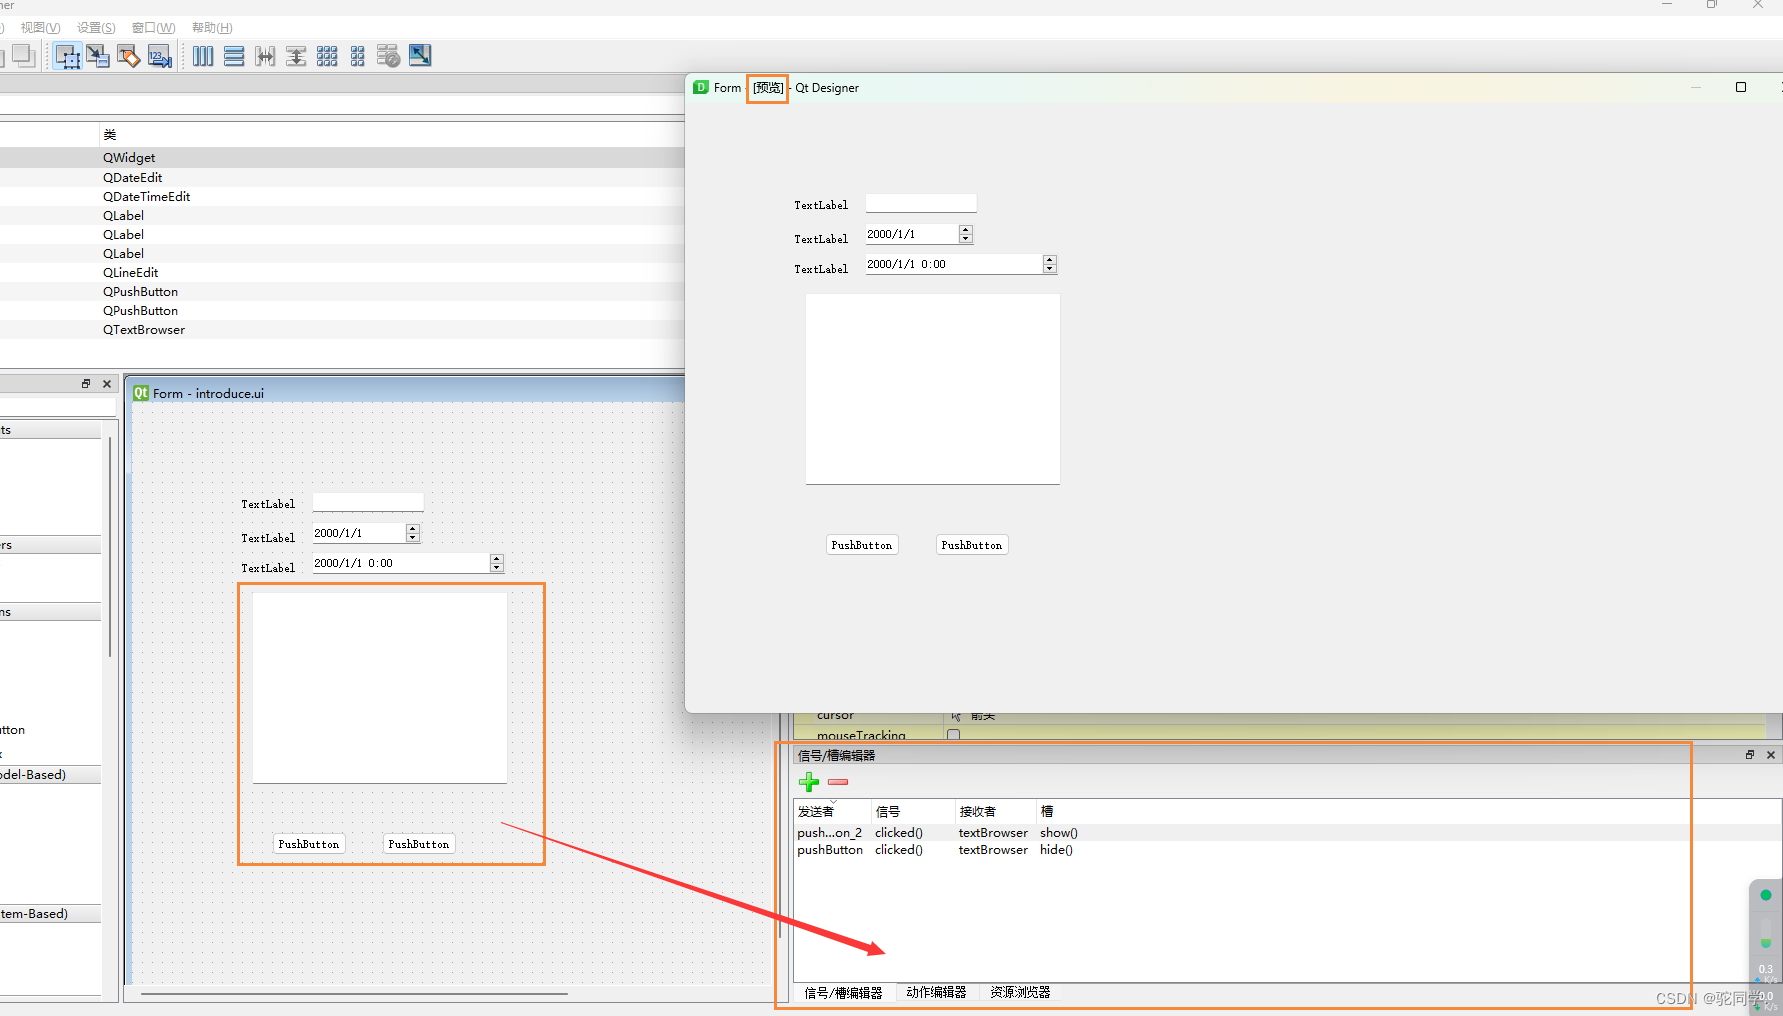Click the Adjust Size toolbar icon
Screen dimensions: 1783x1016
pos(420,56)
